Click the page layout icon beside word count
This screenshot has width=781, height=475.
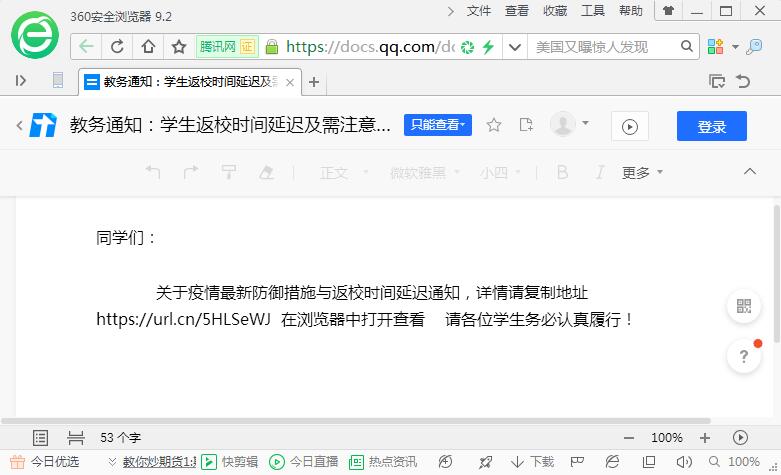tap(76, 438)
